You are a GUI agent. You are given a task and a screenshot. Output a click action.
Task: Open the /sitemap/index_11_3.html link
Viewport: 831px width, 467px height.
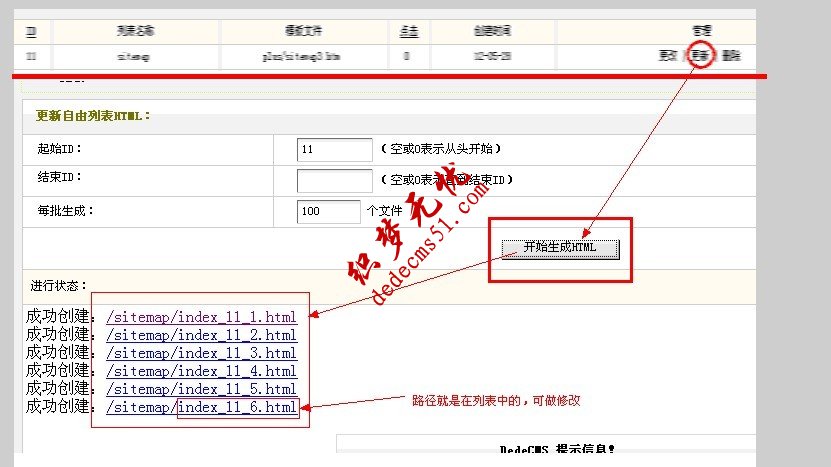[x=201, y=353]
